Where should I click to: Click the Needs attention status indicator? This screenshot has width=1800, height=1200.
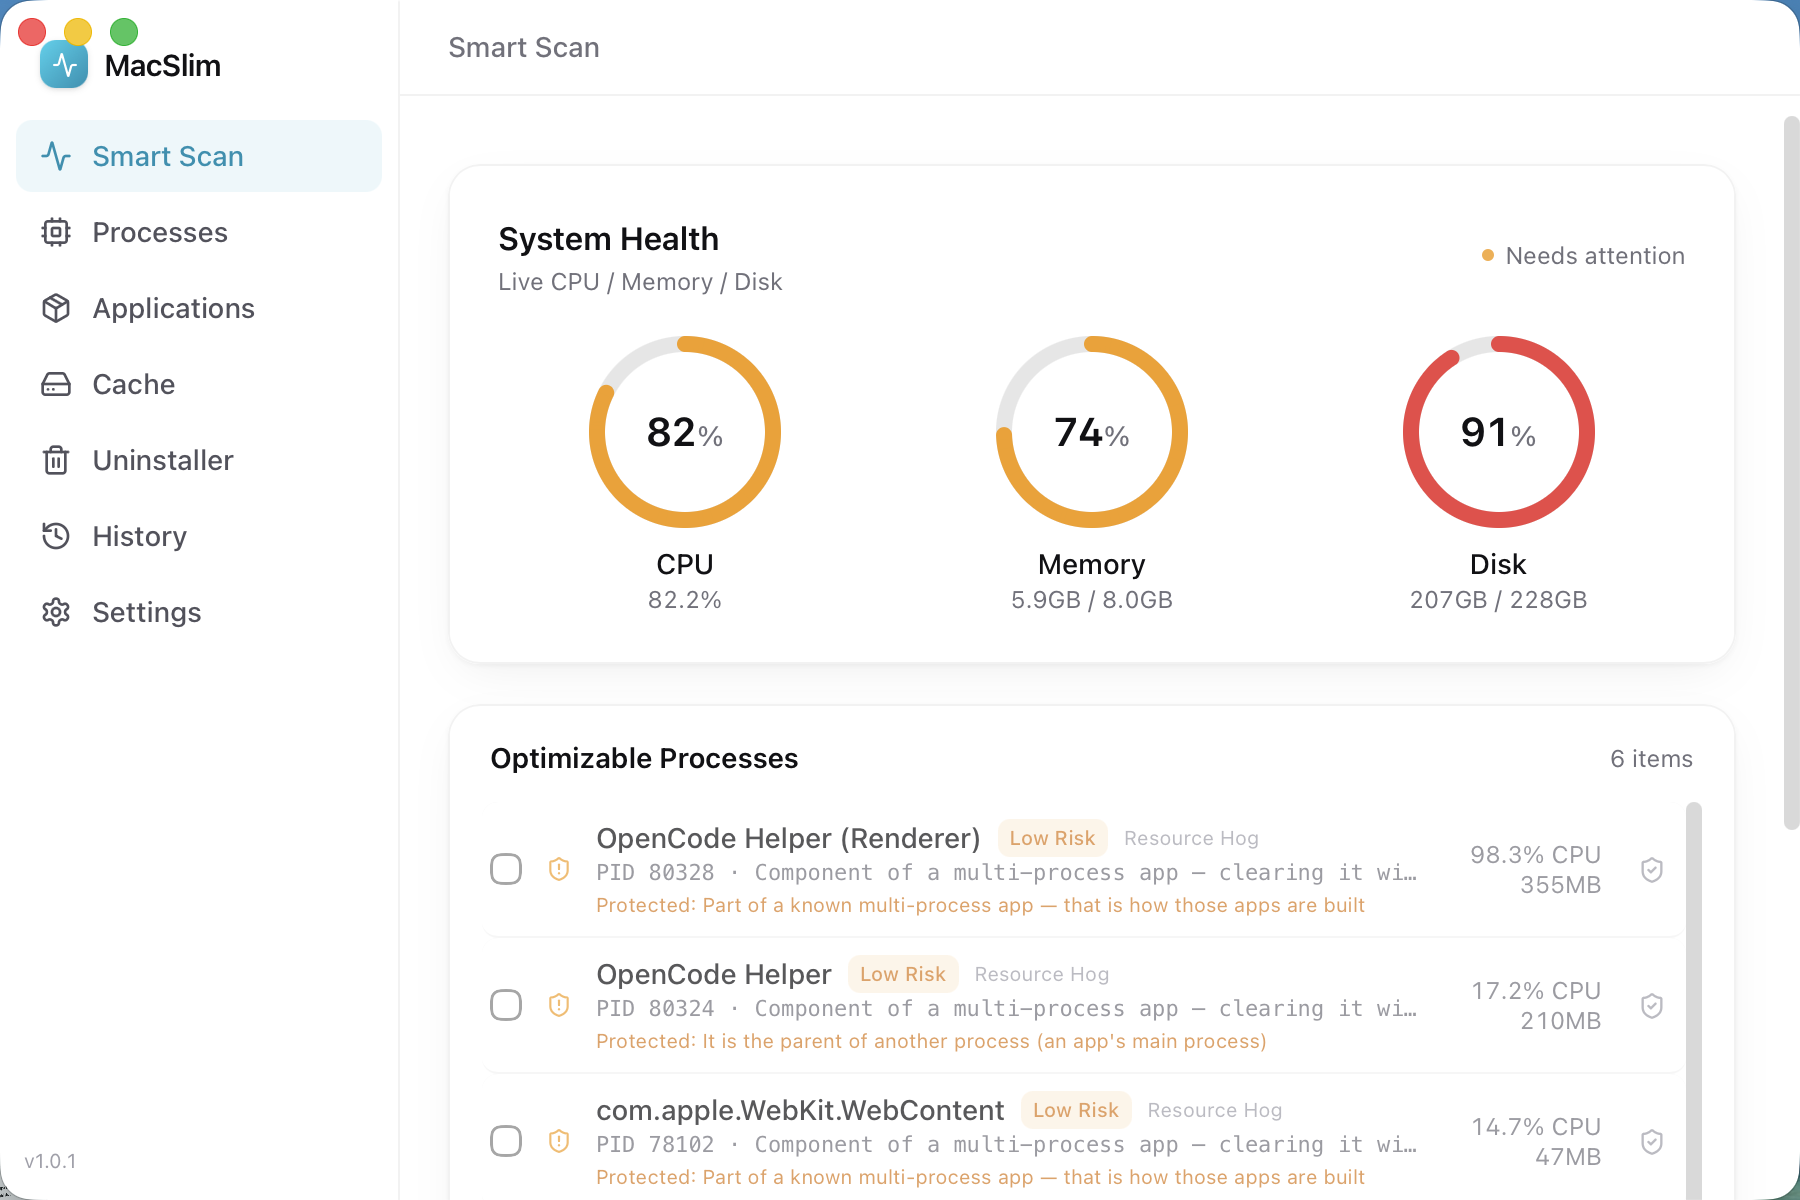(x=1583, y=256)
